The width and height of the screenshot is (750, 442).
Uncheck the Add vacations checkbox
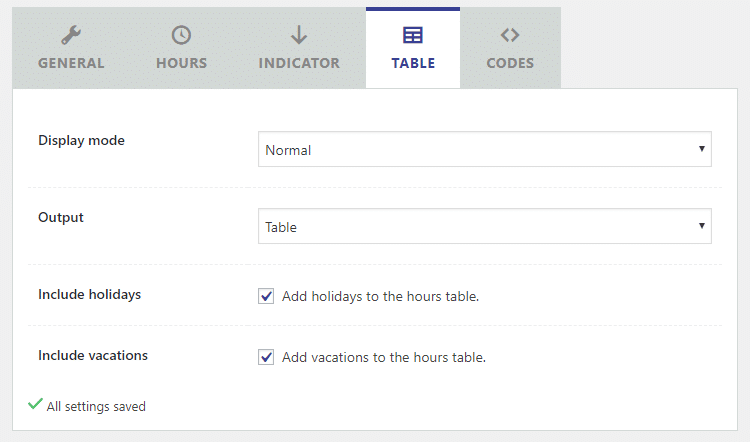click(x=266, y=357)
